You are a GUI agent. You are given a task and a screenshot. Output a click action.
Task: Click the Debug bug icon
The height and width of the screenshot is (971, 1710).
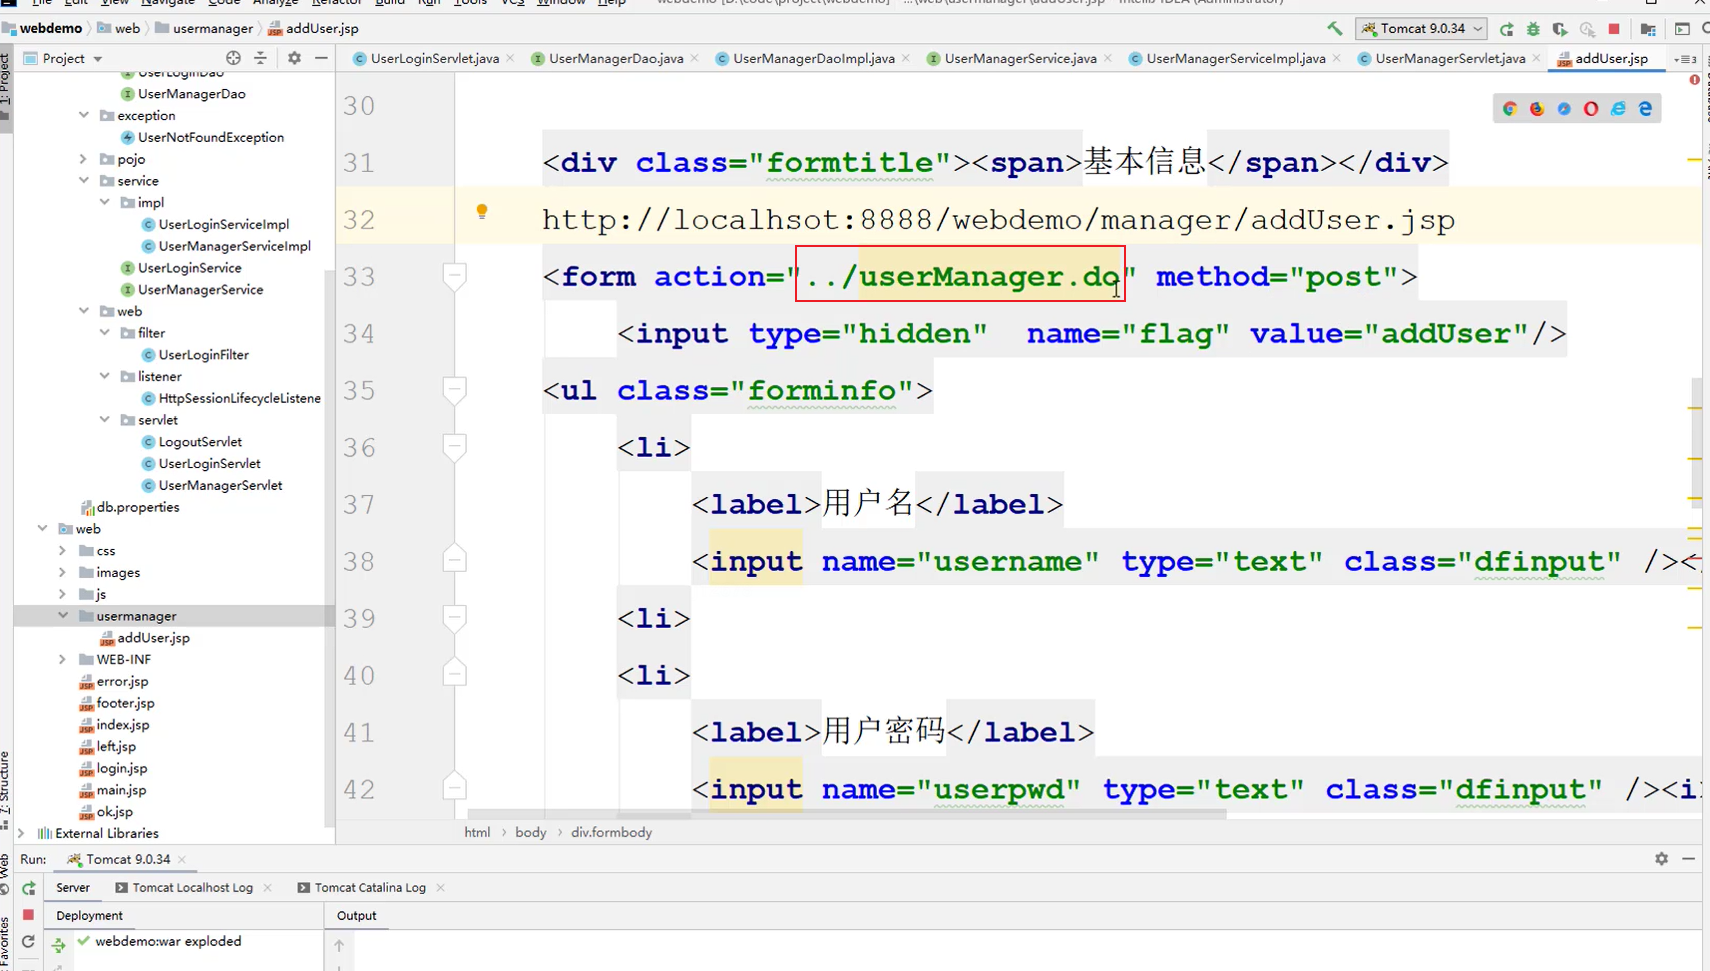1533,29
